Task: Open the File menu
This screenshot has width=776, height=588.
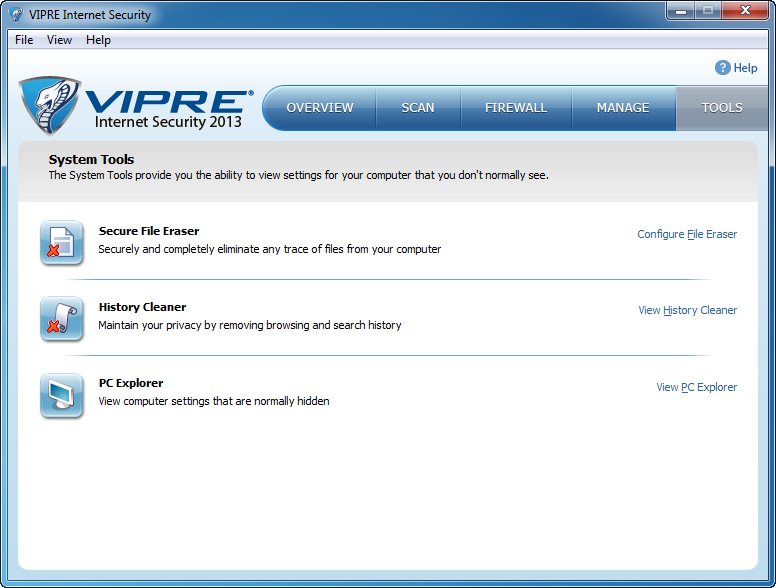Action: click(24, 40)
